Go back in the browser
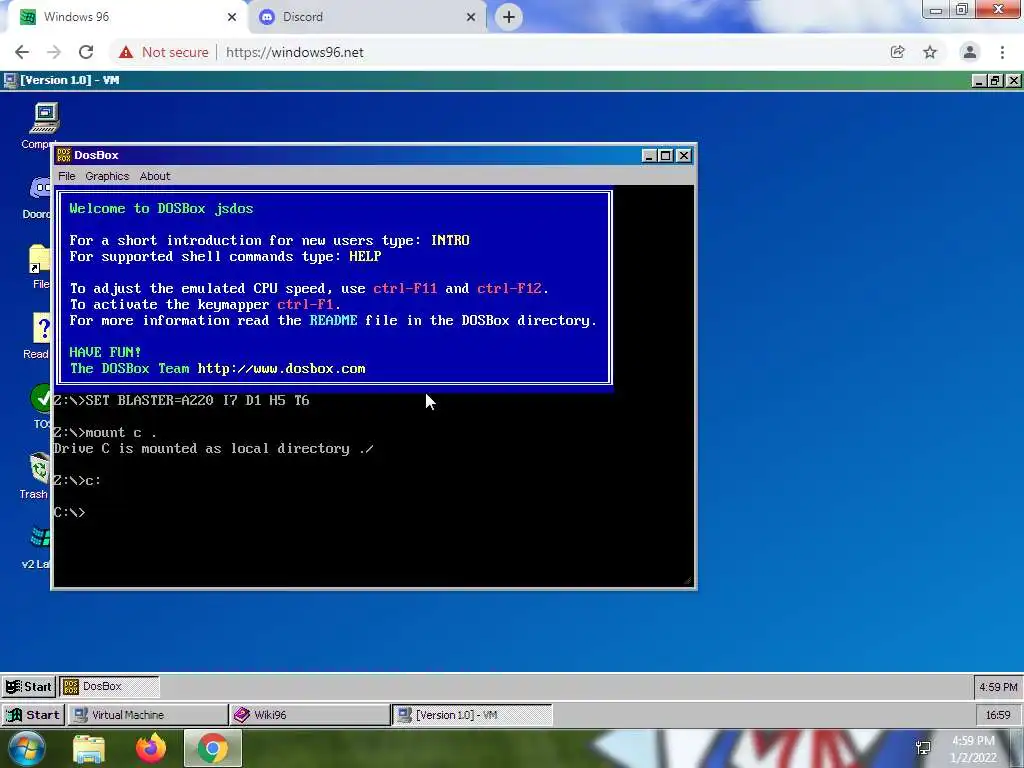The height and width of the screenshot is (768, 1024). pos(22,52)
